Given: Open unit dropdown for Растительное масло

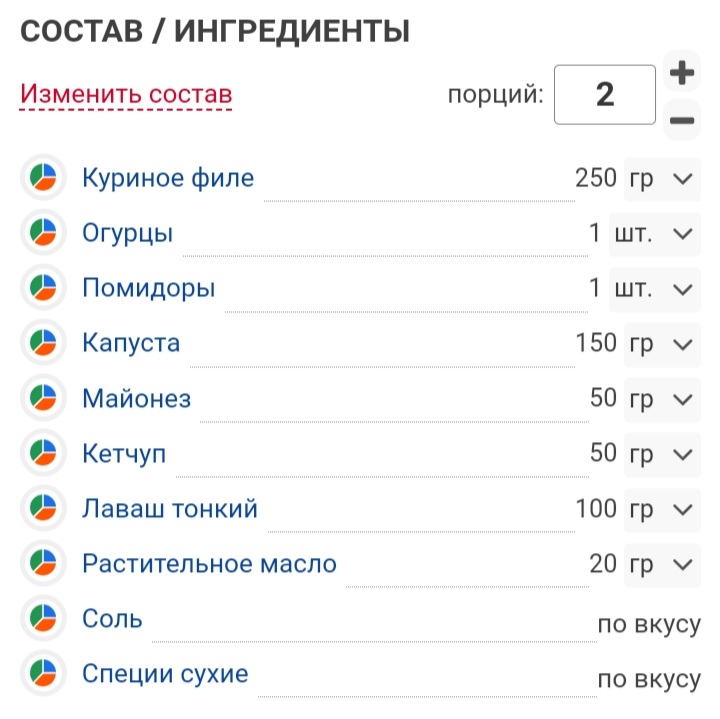Looking at the screenshot, I should coord(662,565).
